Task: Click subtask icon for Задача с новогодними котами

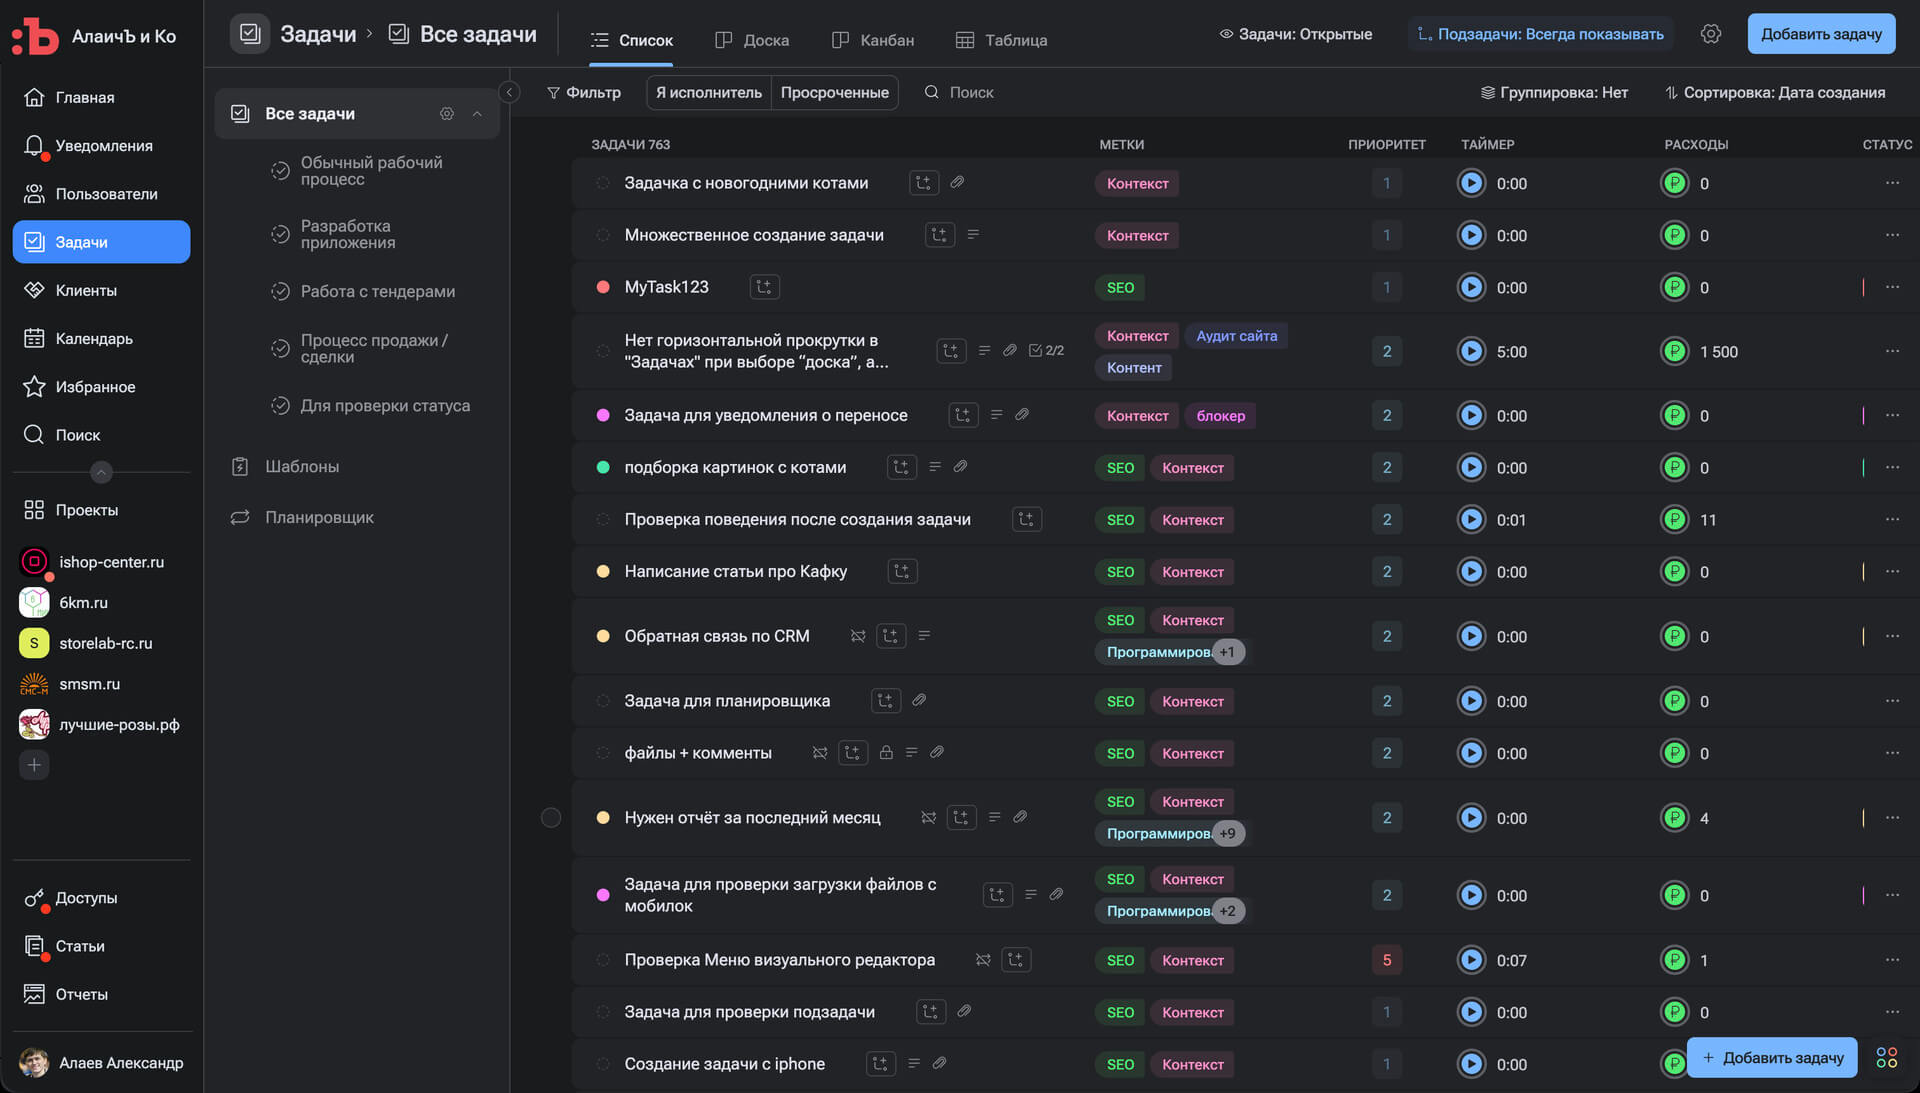Action: (x=923, y=183)
